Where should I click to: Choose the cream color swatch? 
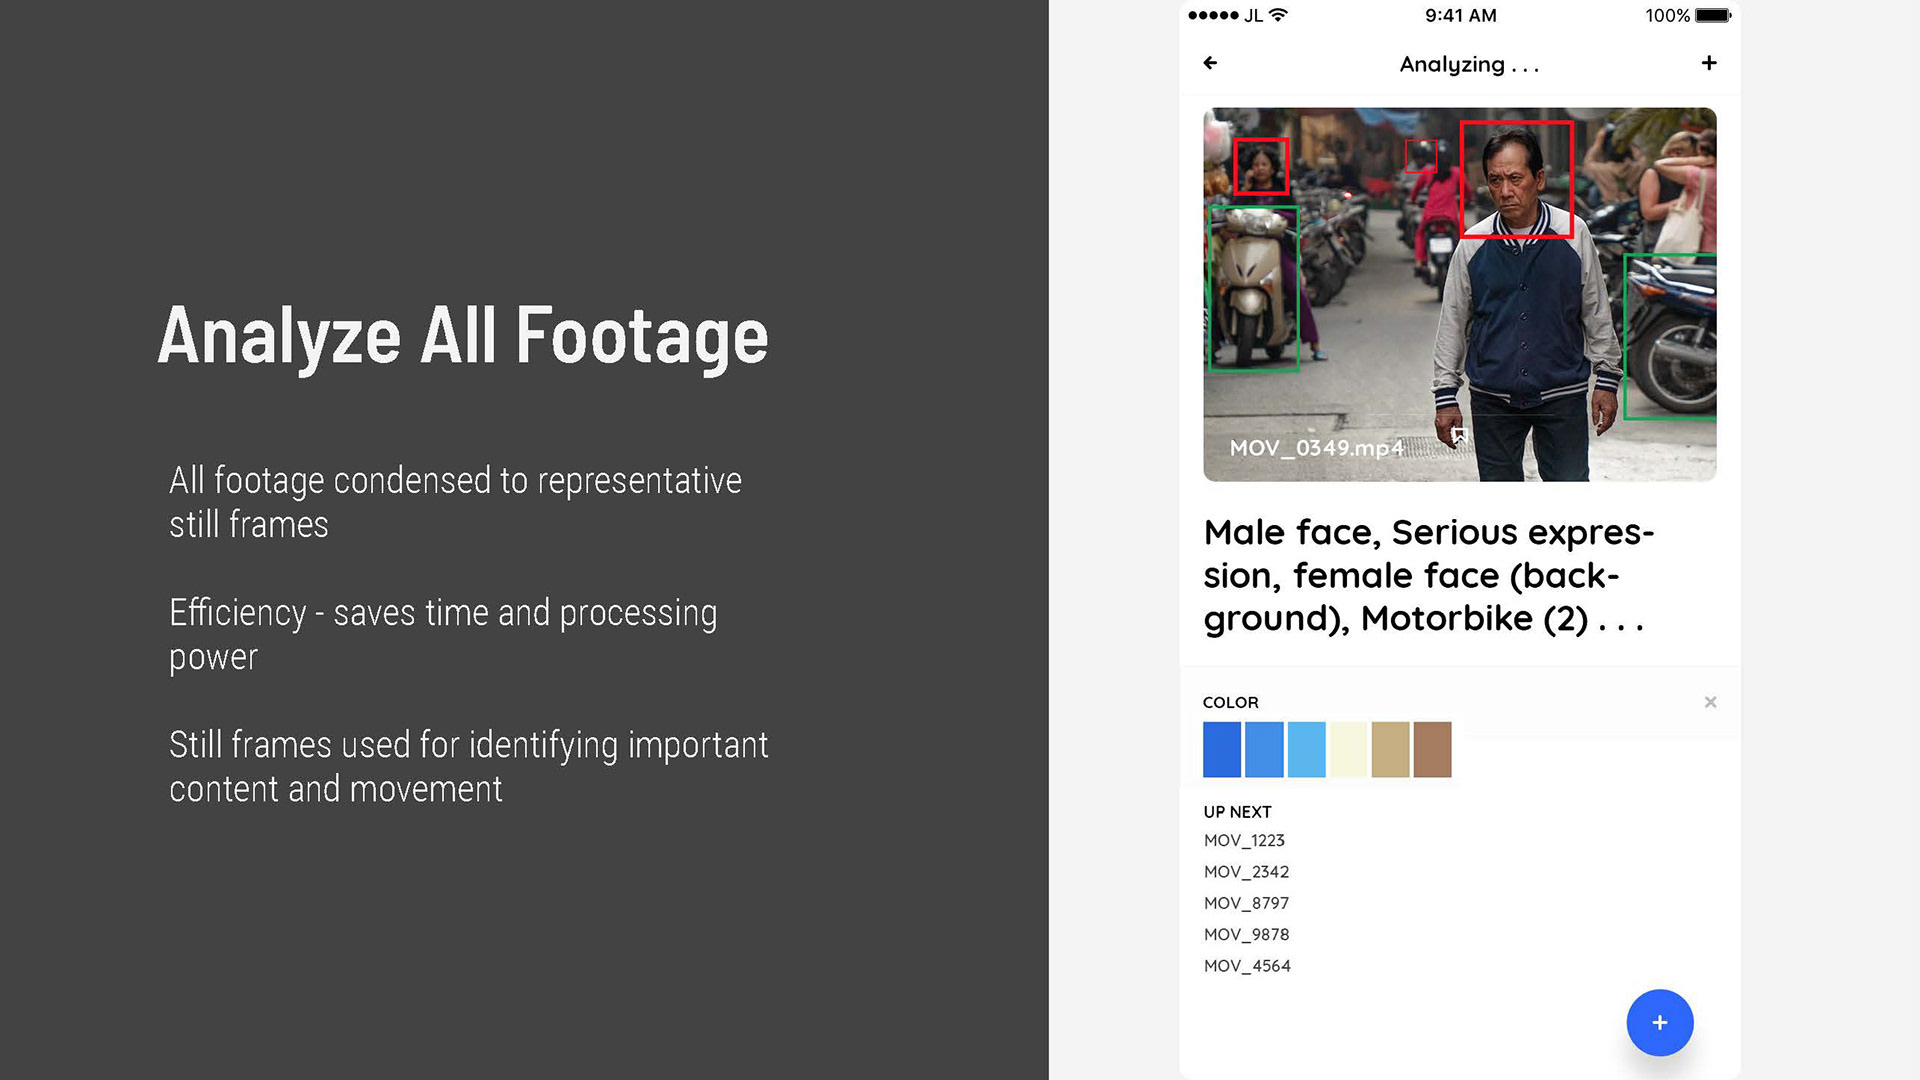coord(1348,749)
